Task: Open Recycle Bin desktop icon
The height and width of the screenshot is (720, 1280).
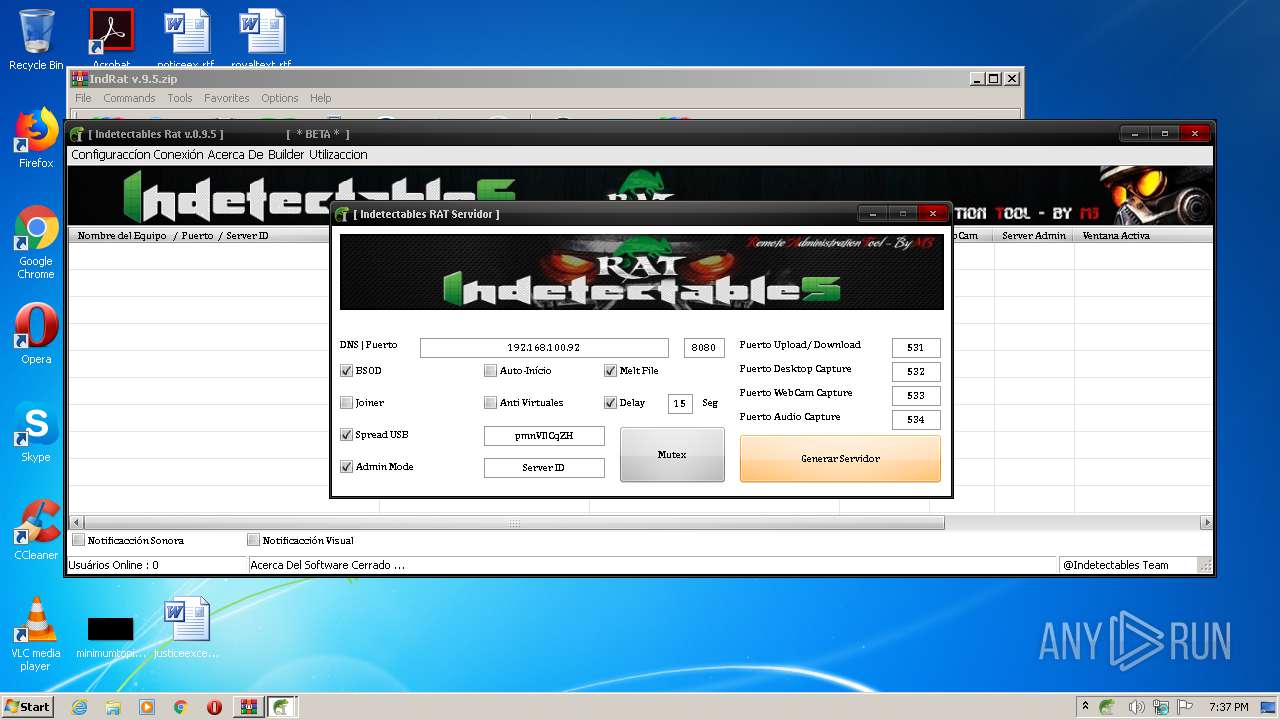Action: point(36,38)
